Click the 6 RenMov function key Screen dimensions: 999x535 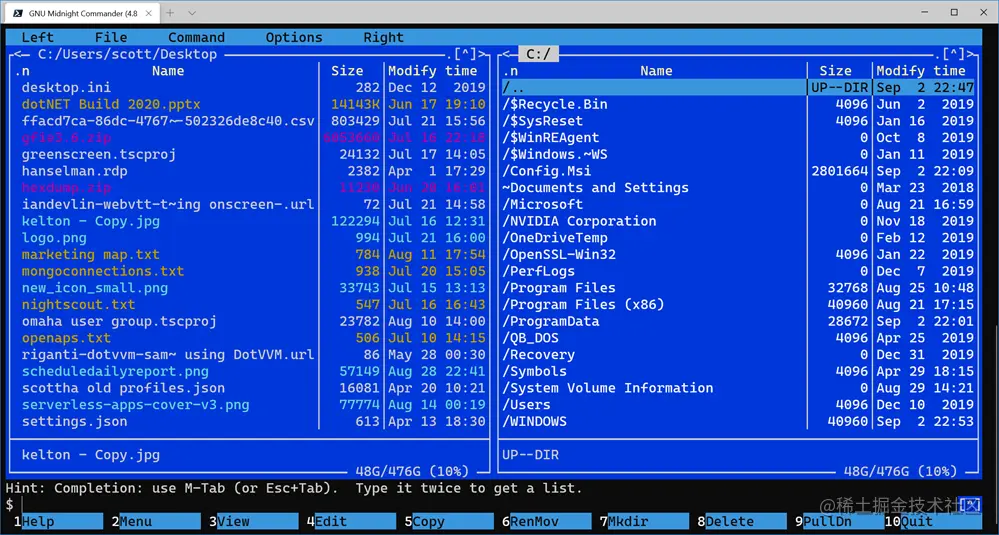546,522
